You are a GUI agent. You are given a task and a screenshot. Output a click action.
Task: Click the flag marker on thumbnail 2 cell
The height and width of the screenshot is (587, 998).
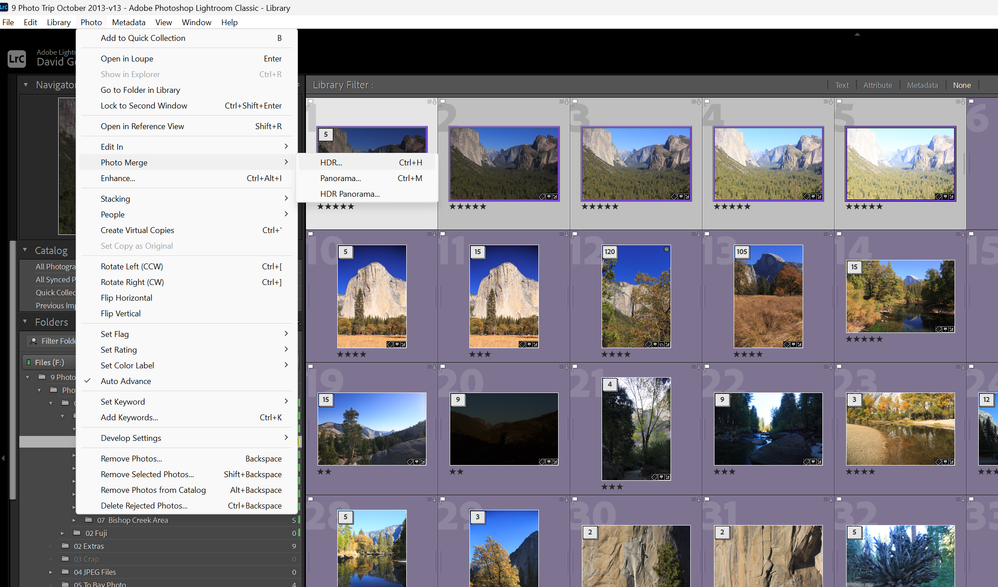tap(441, 103)
